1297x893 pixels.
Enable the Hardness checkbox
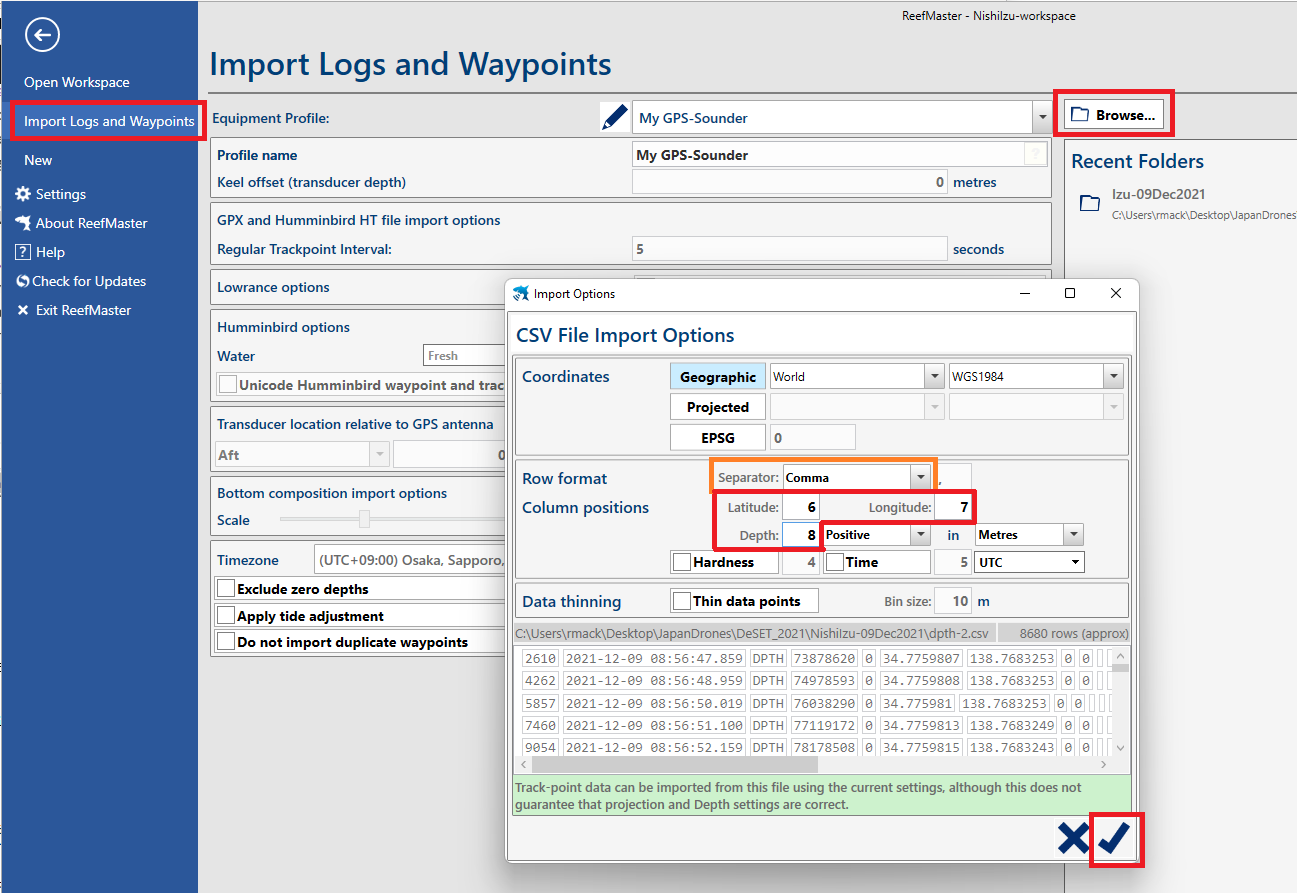(x=682, y=562)
